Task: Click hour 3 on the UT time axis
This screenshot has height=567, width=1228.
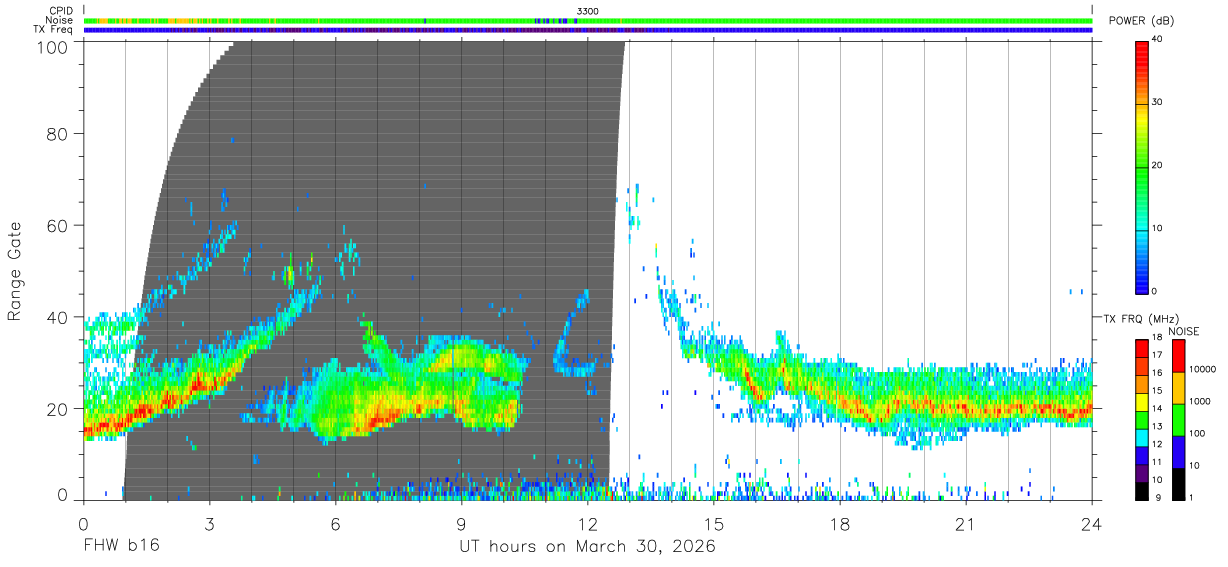Action: click(209, 524)
